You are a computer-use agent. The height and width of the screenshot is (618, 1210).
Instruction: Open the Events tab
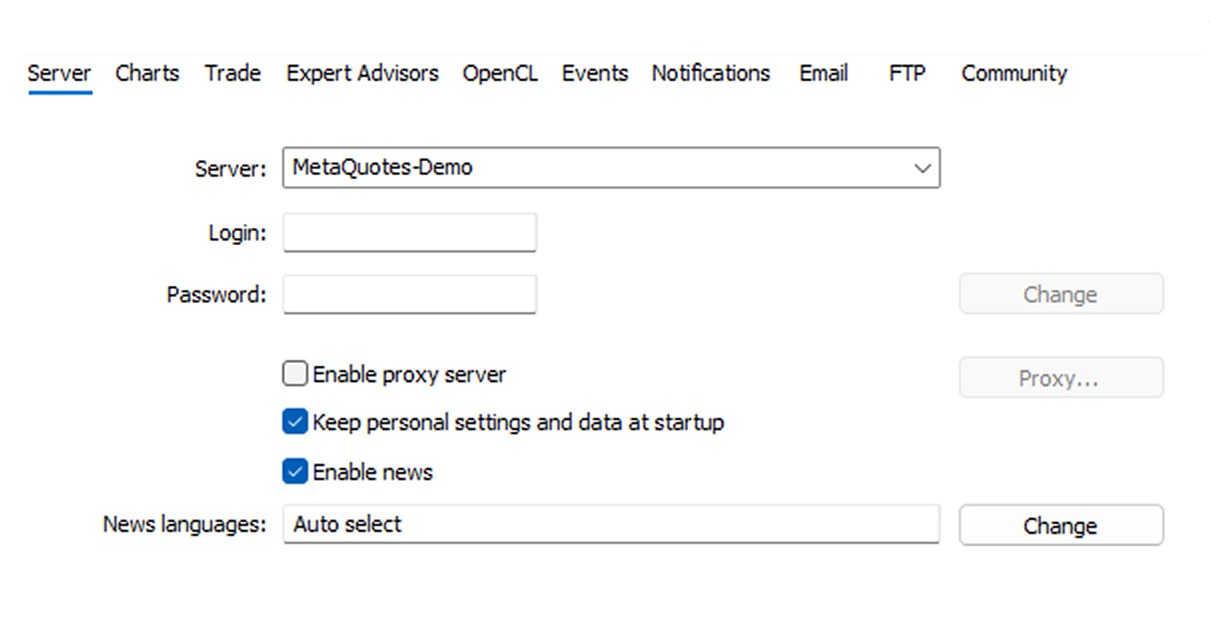(x=595, y=73)
